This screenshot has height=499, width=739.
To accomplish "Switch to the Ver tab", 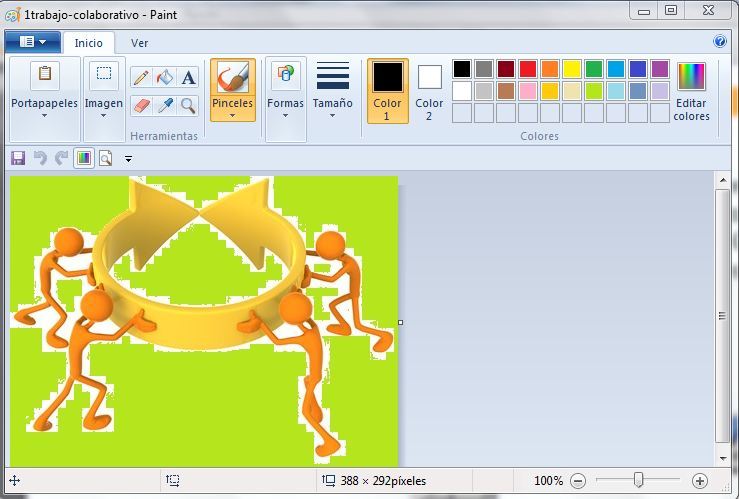I will coord(140,43).
